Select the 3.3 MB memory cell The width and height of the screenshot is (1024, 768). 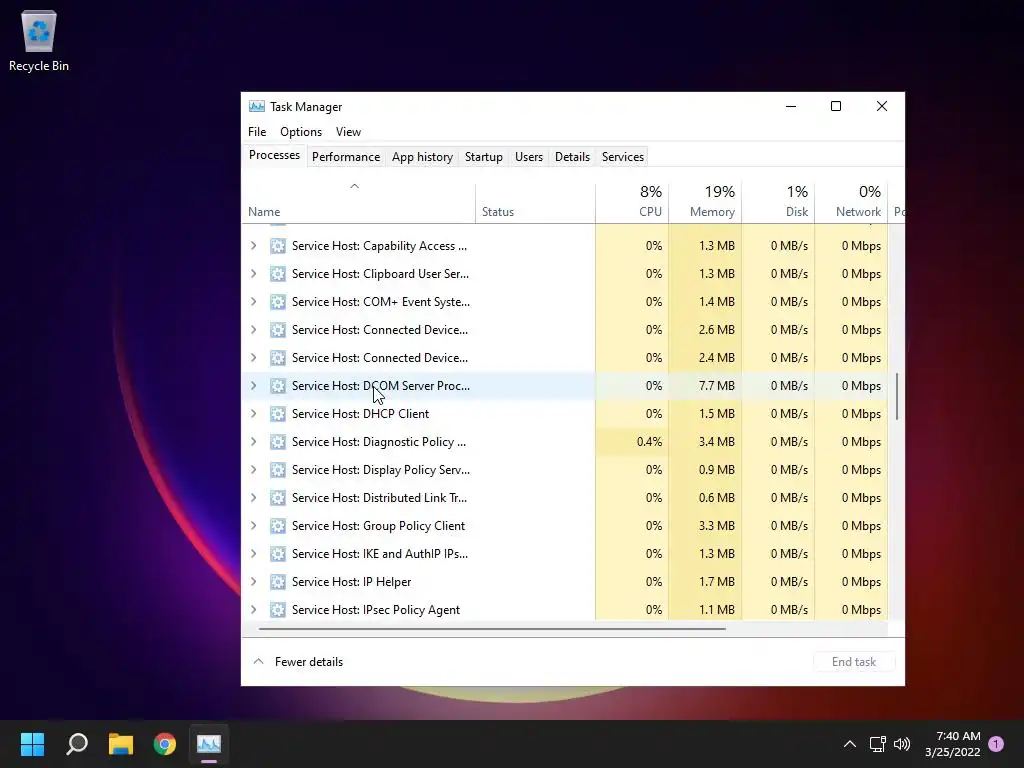[705, 526]
